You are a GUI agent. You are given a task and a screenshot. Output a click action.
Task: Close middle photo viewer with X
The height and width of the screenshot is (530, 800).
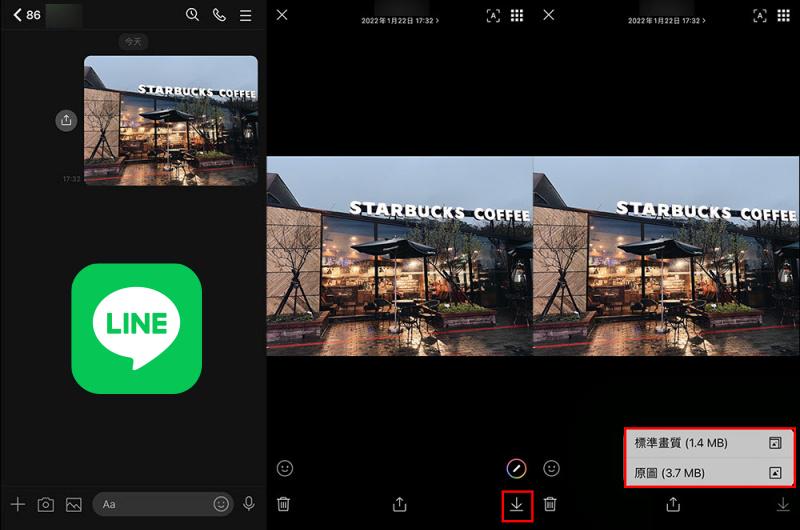pyautogui.click(x=282, y=15)
